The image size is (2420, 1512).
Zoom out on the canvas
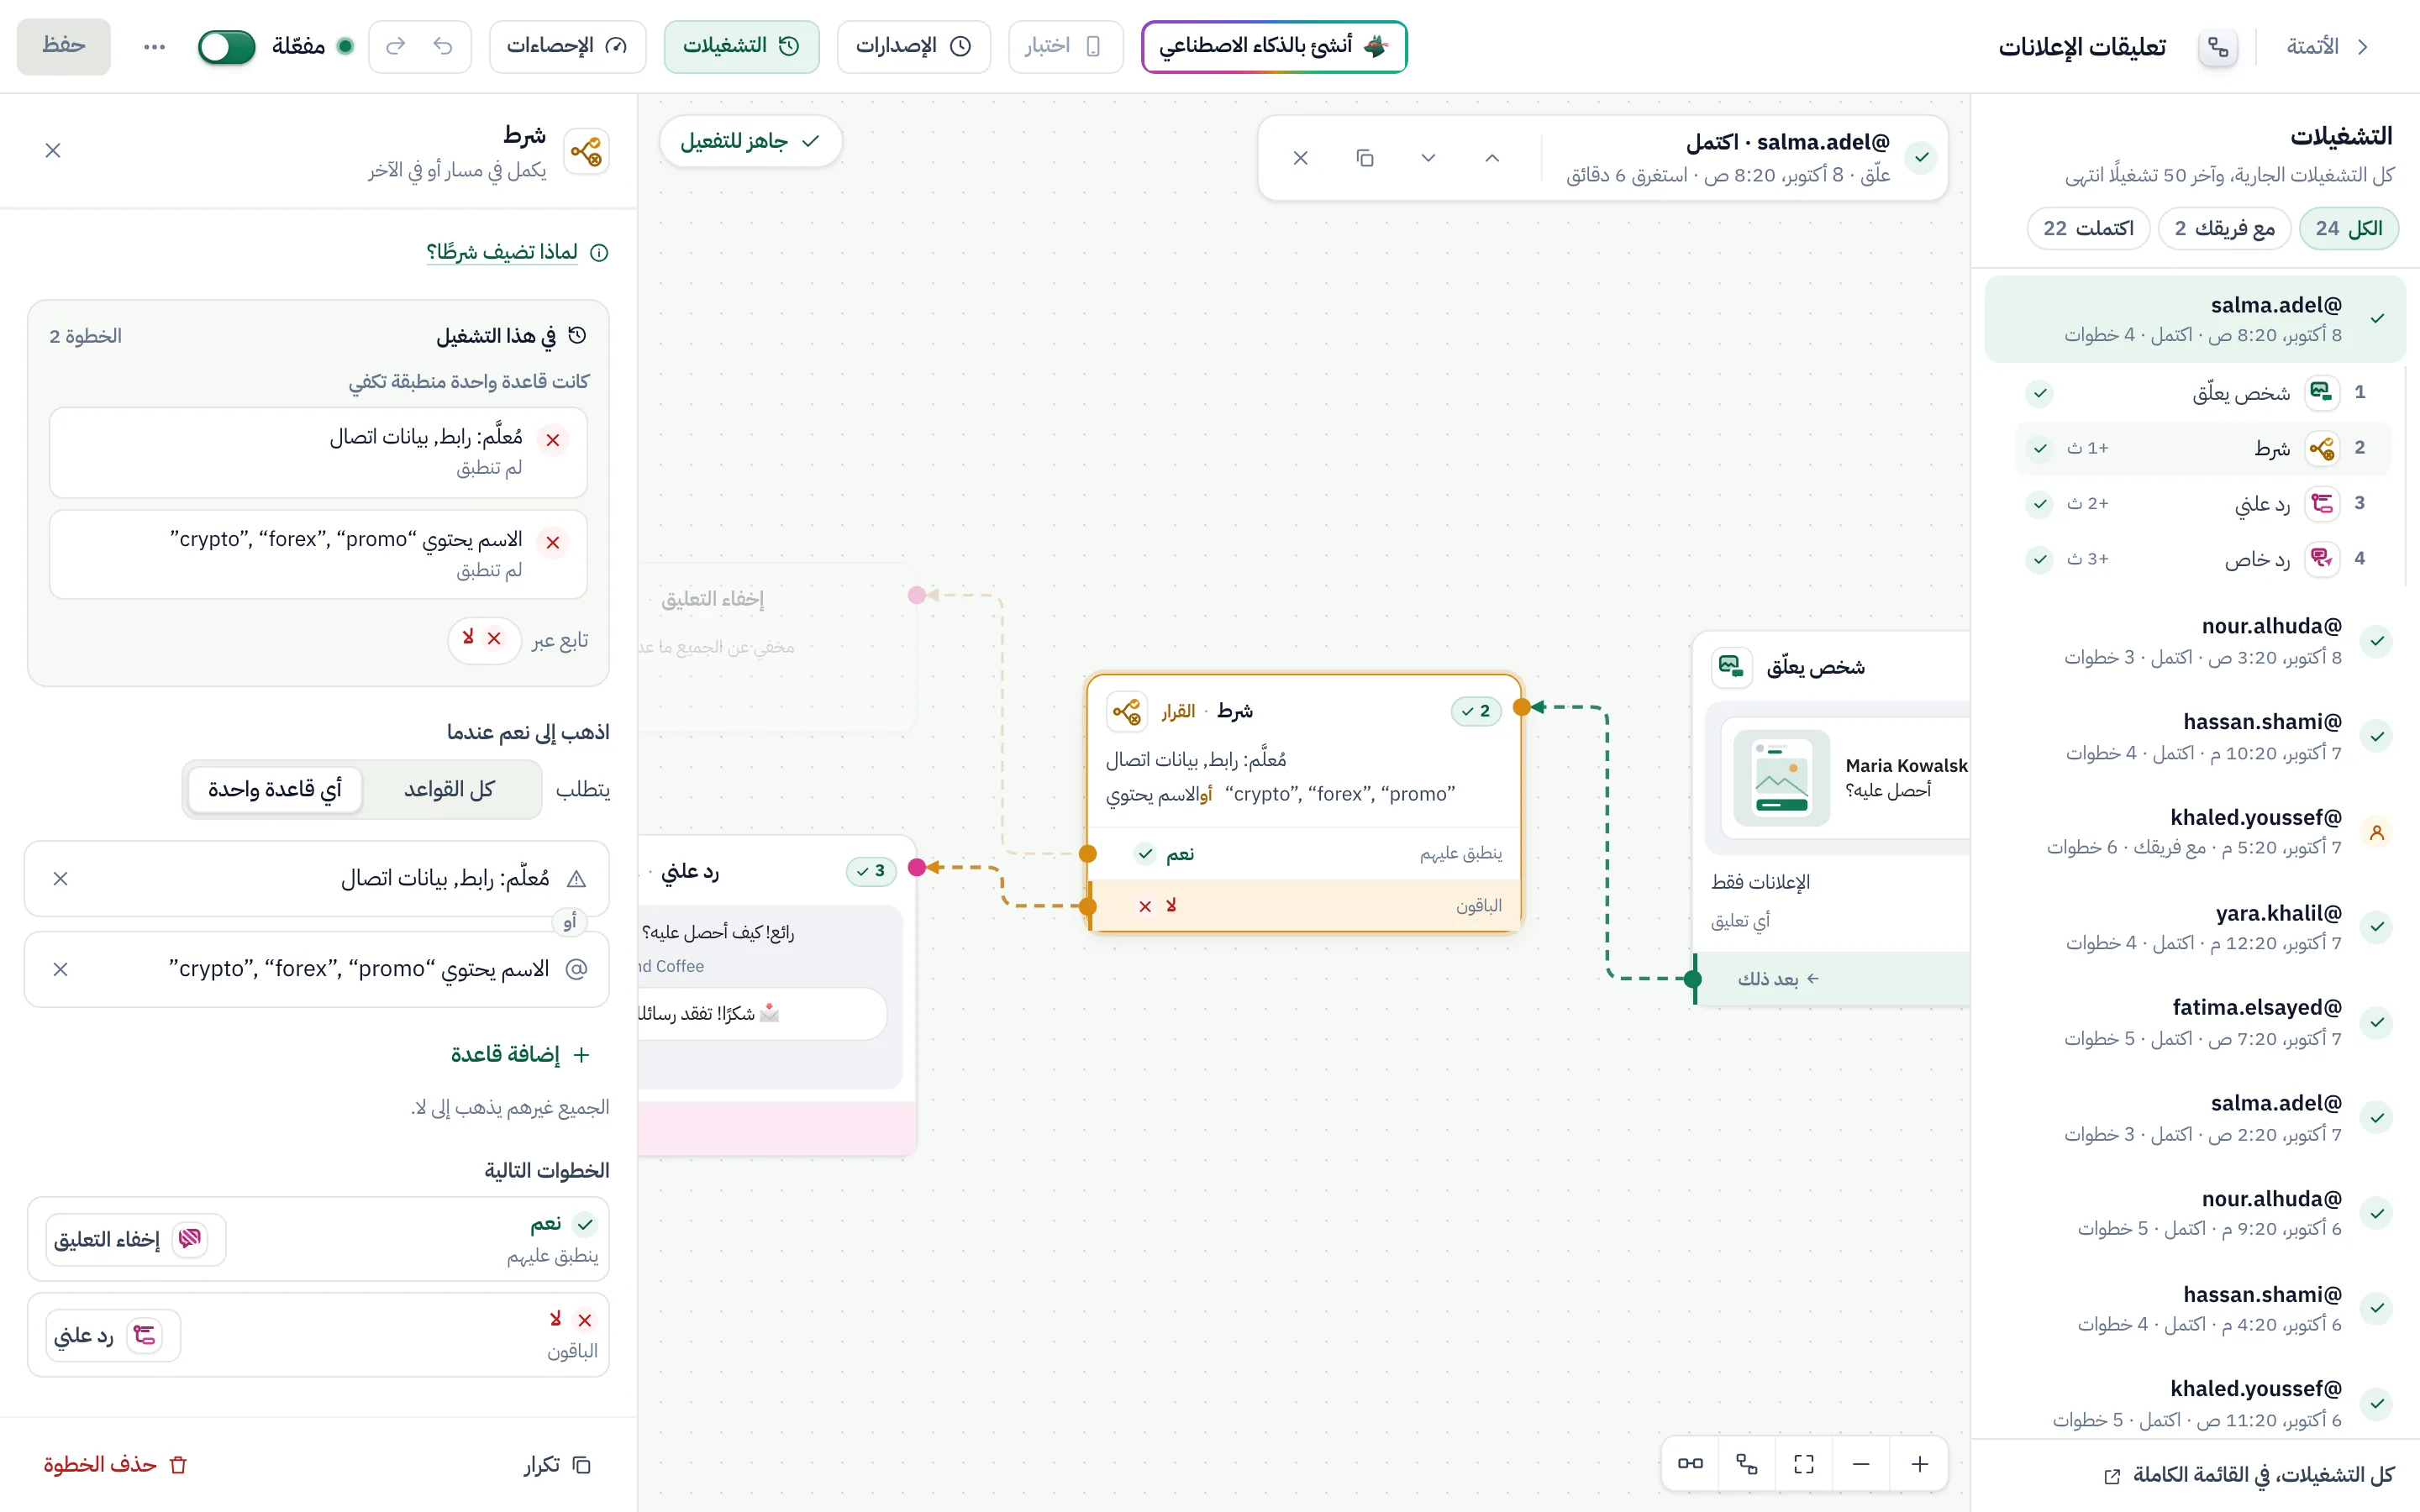[x=1861, y=1464]
